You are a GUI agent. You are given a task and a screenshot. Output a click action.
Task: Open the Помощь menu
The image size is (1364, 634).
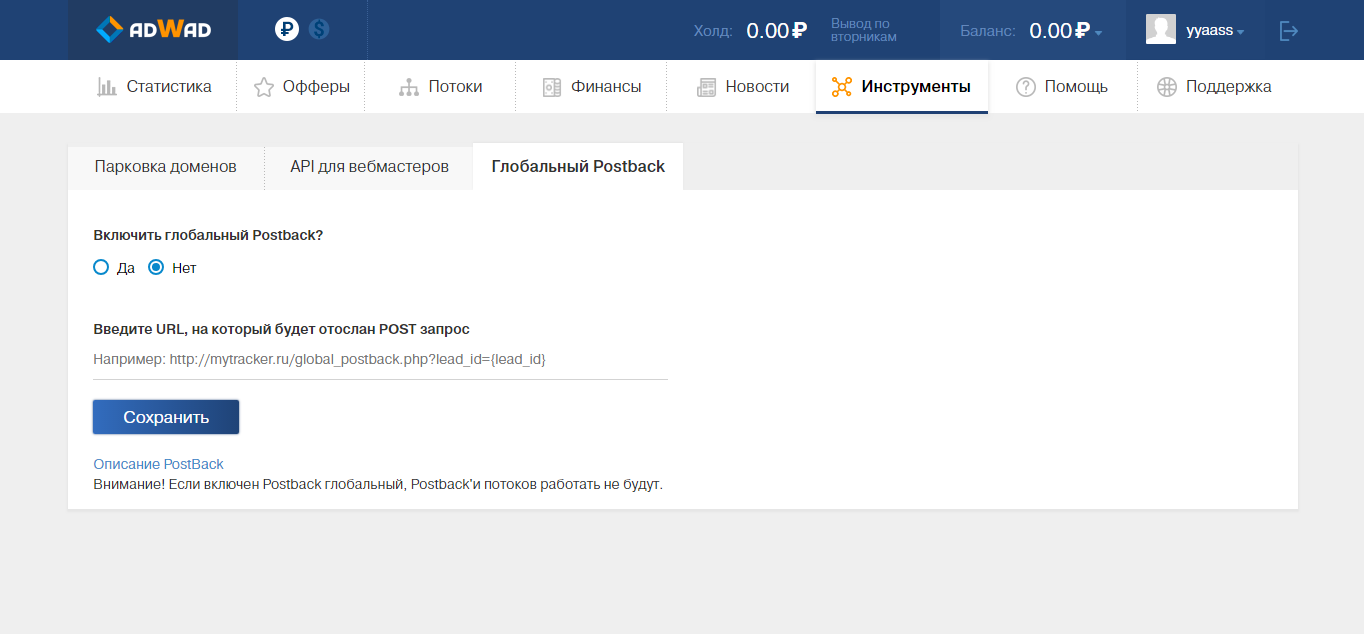tap(1063, 87)
